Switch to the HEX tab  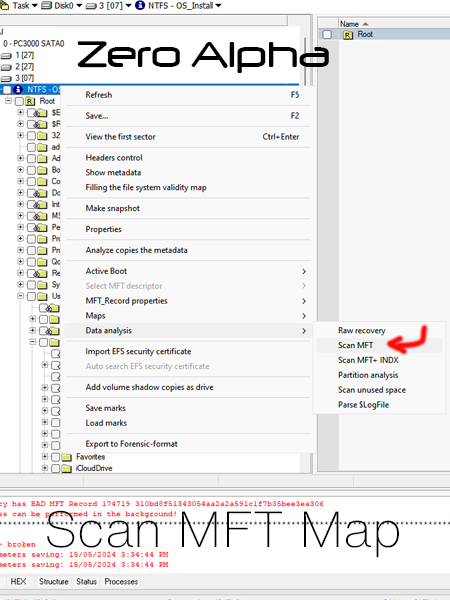point(18,582)
